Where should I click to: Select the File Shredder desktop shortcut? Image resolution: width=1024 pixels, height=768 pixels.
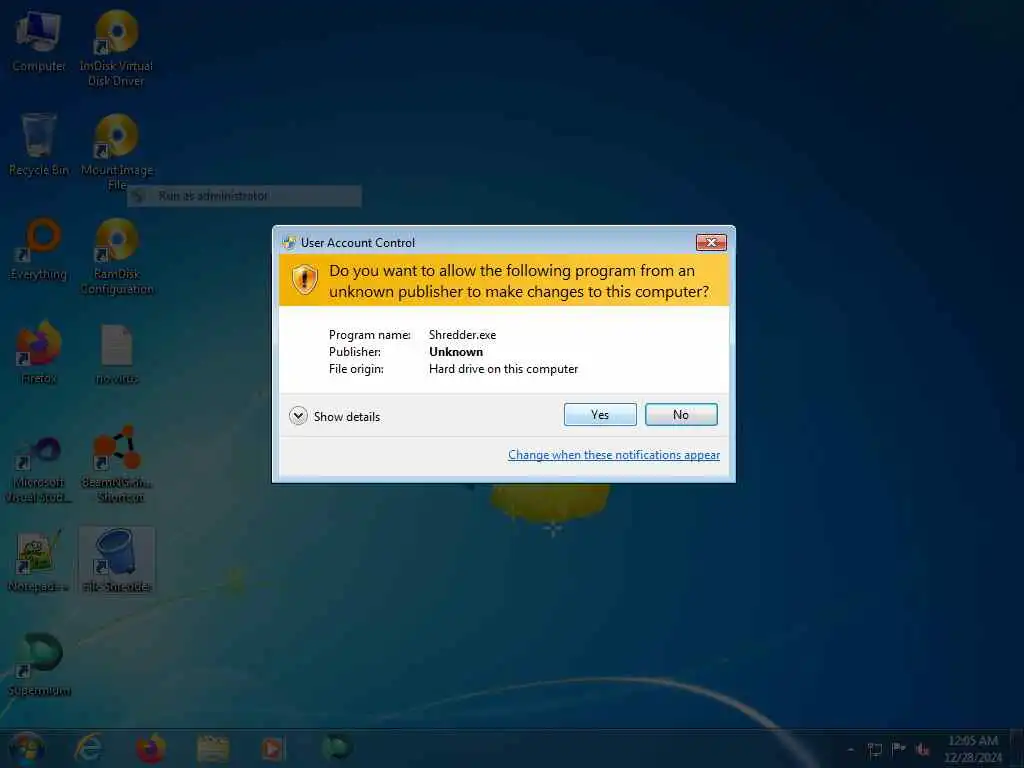(x=117, y=560)
